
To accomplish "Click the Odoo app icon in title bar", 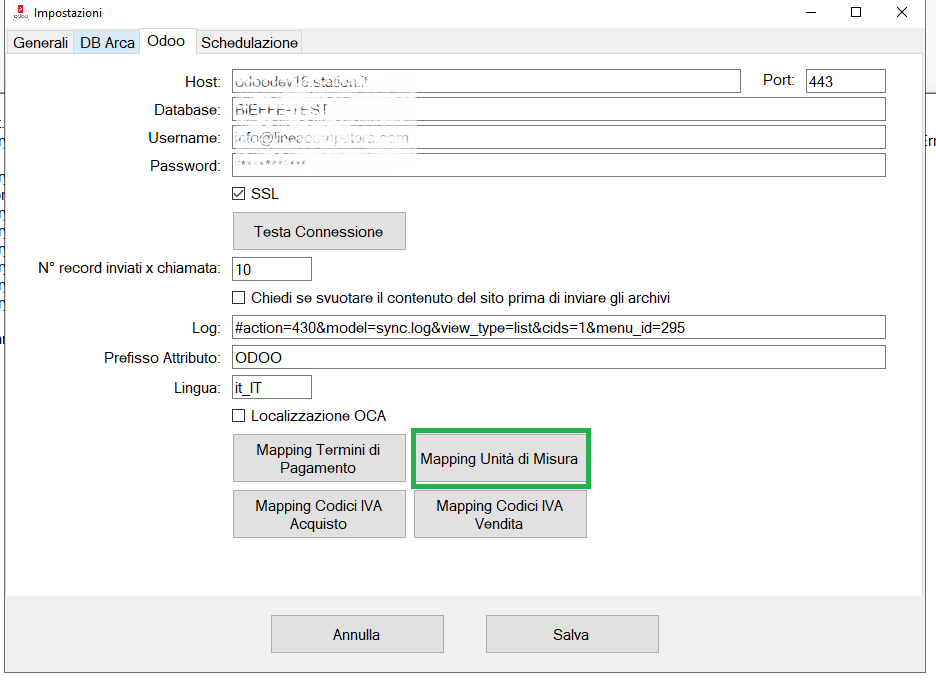I will coord(19,13).
